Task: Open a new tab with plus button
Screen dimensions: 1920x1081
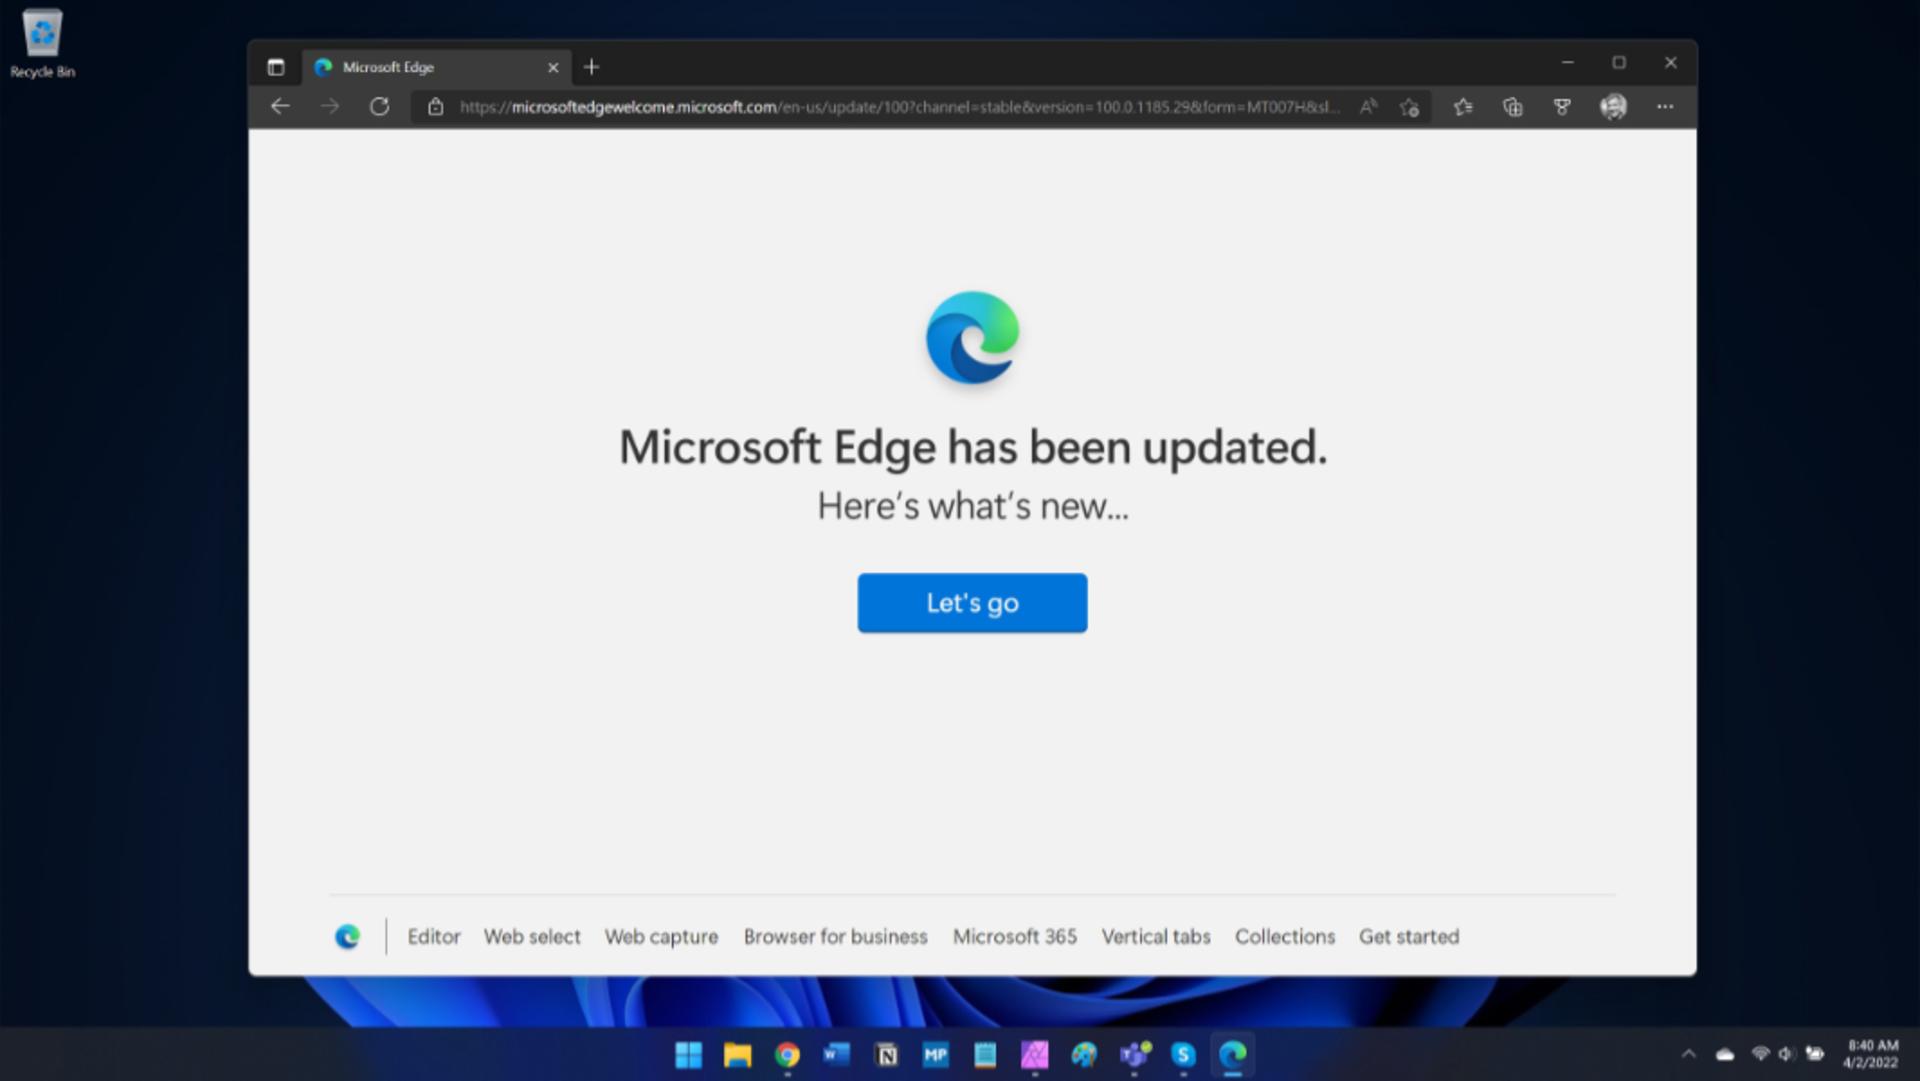Action: [591, 67]
